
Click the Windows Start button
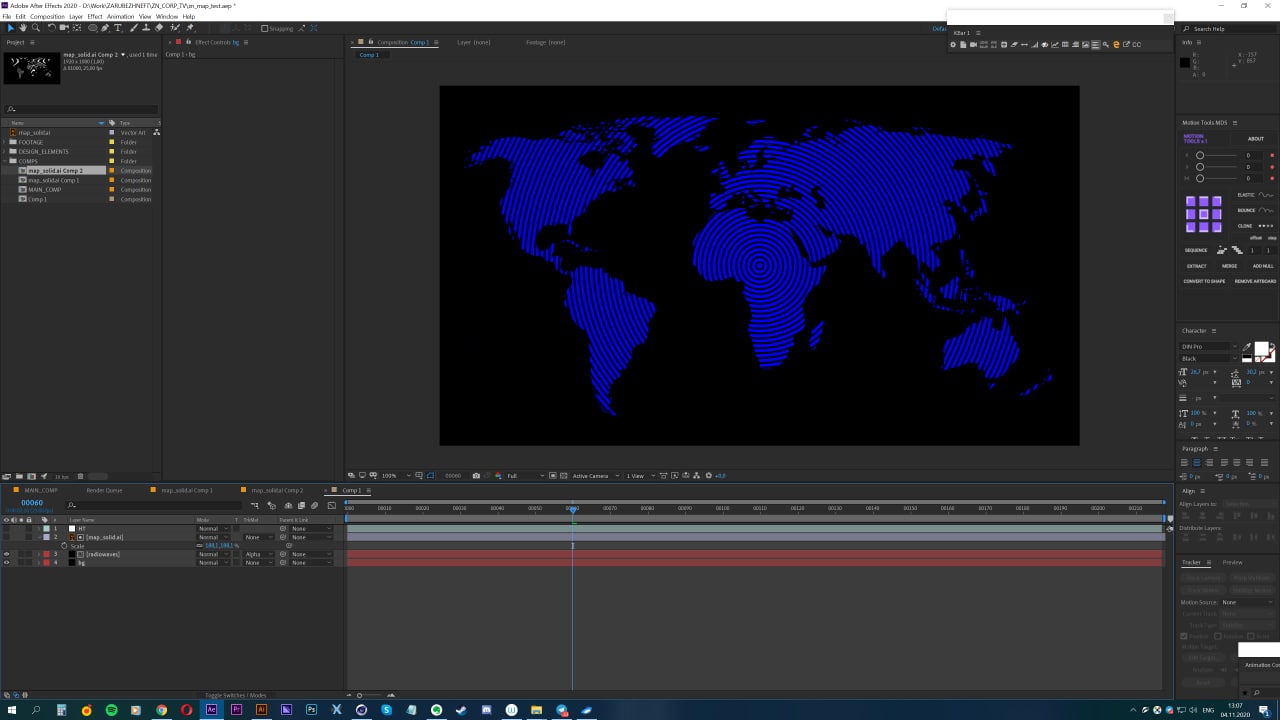pos(12,710)
